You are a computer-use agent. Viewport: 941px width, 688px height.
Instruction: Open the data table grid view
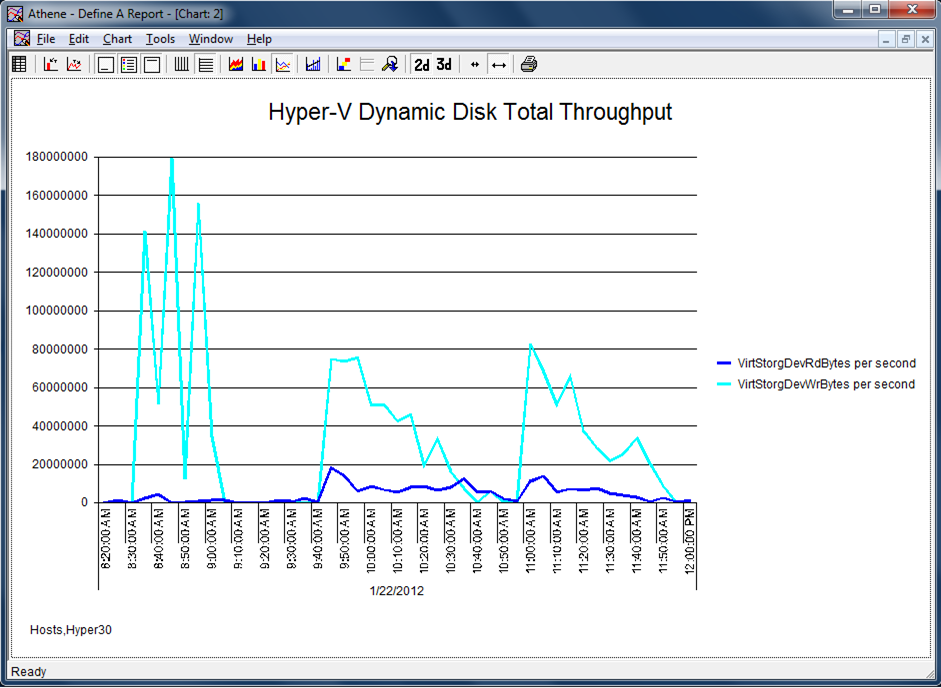point(19,64)
